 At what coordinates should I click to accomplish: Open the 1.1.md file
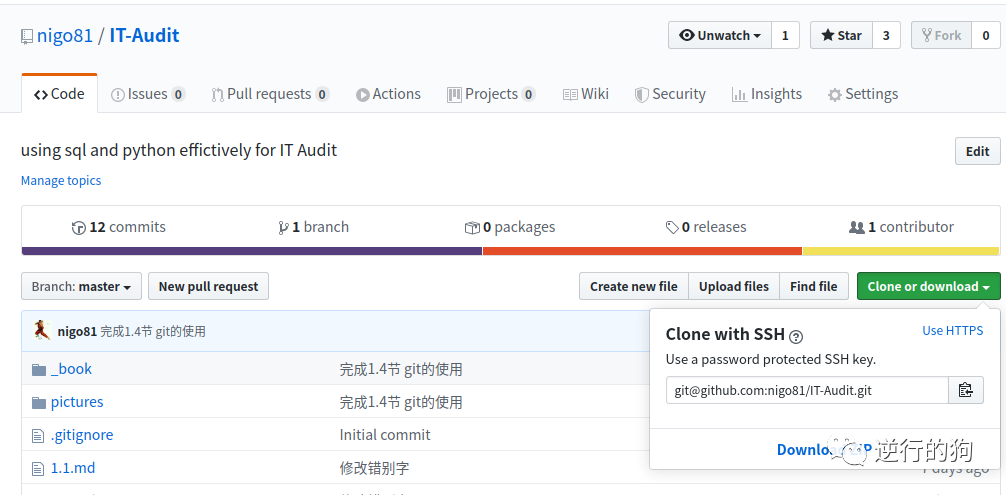(x=73, y=468)
